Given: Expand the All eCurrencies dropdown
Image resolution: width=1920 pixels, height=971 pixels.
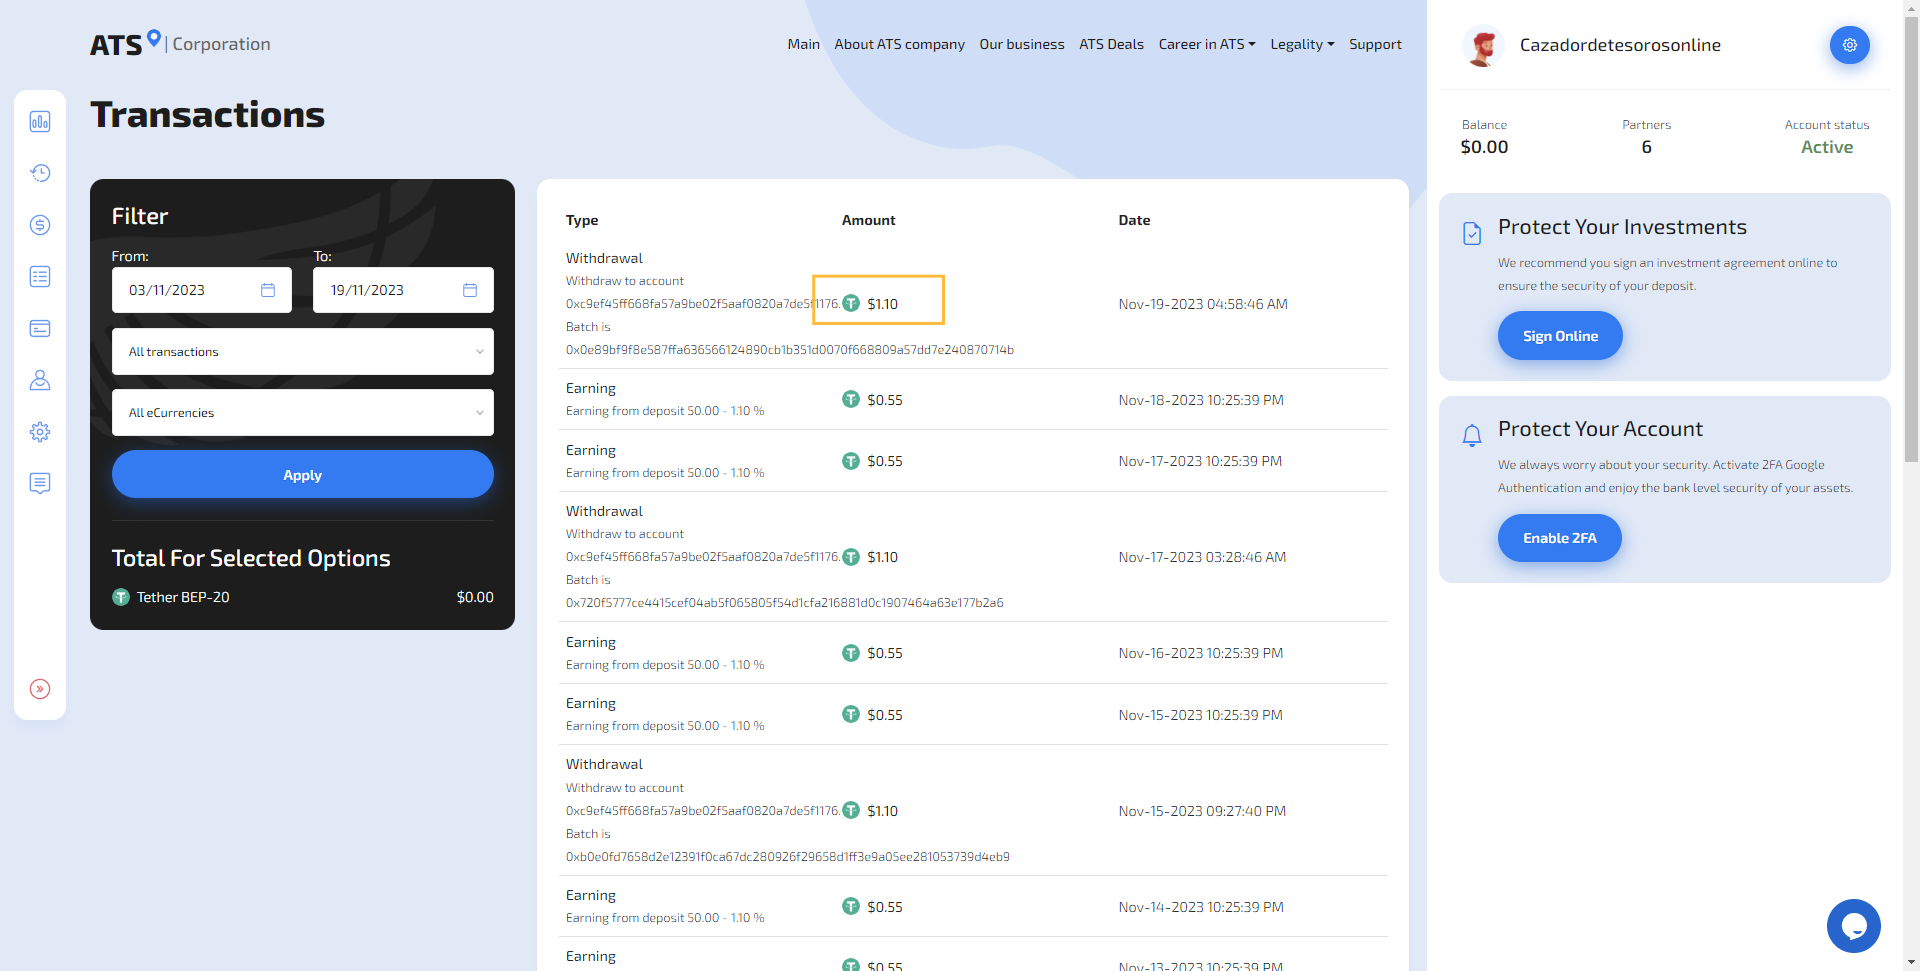Looking at the screenshot, I should click(x=302, y=413).
